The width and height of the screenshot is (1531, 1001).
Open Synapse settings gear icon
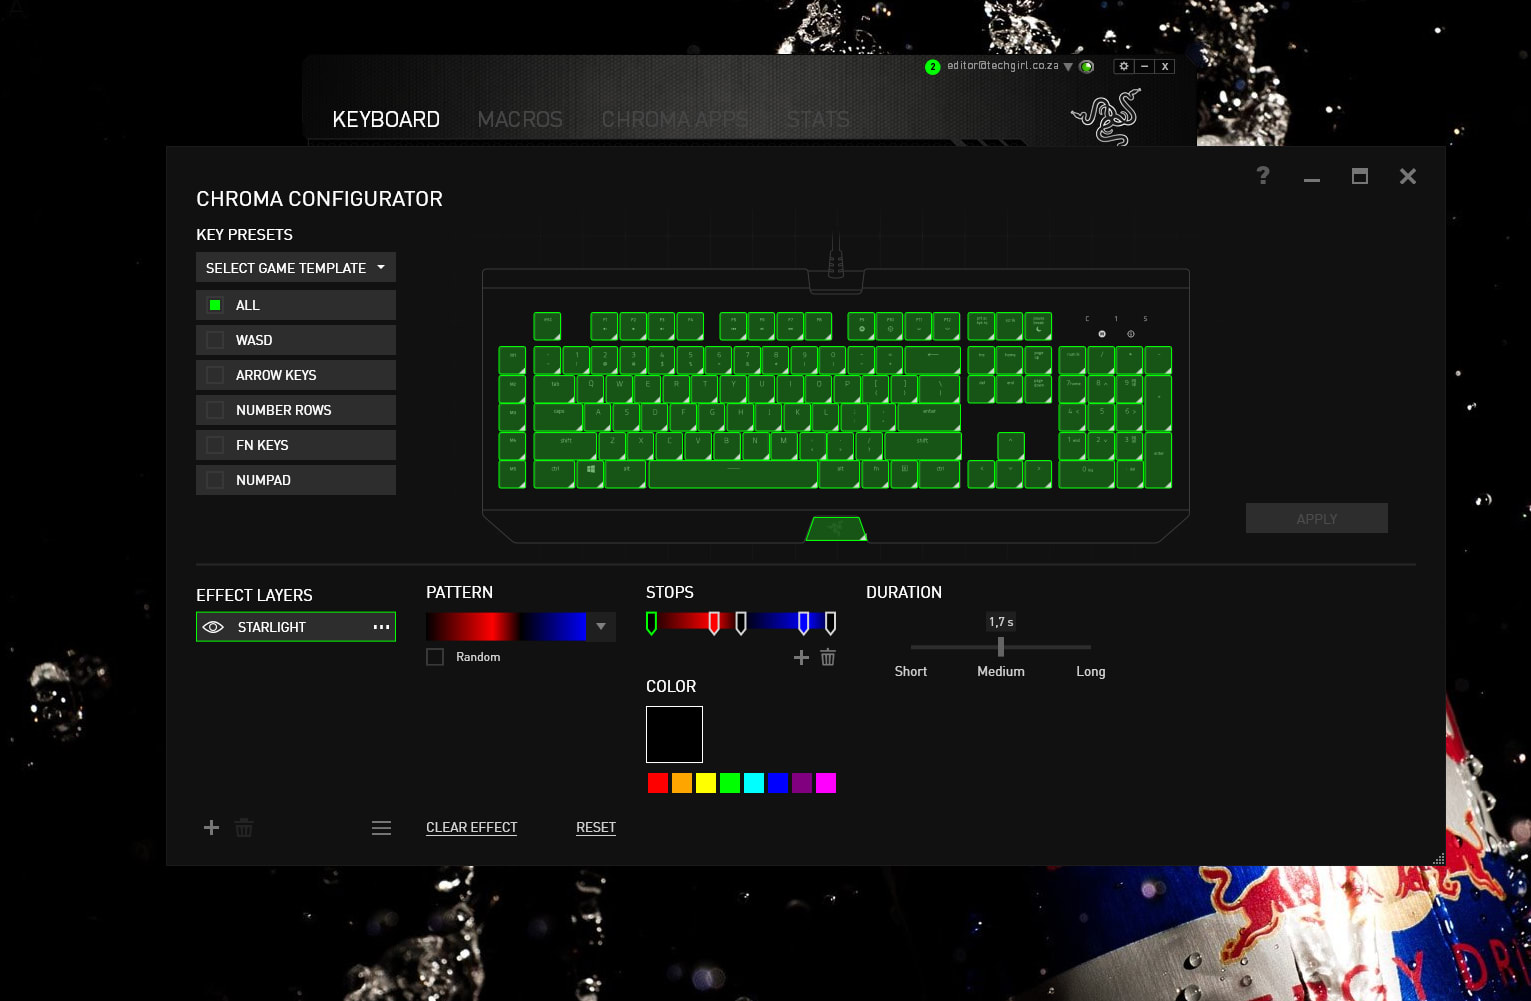1124,67
